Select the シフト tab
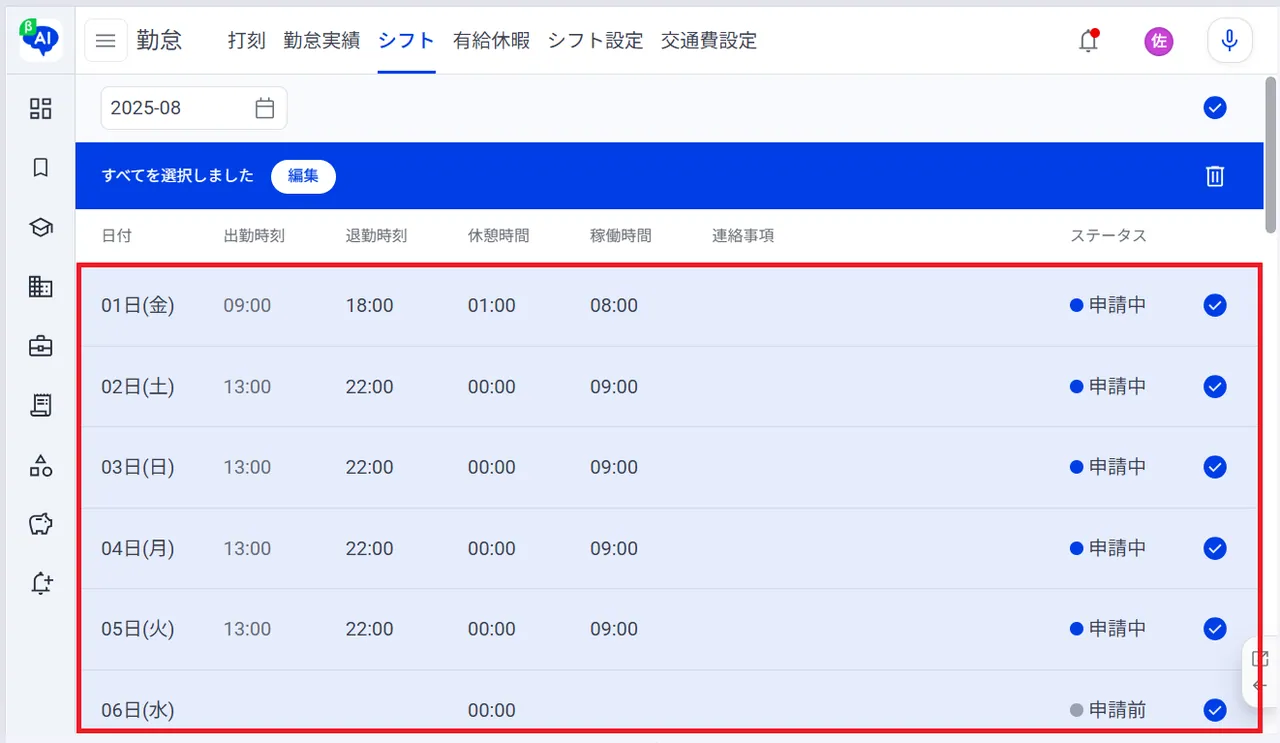This screenshot has width=1280, height=743. (x=406, y=41)
